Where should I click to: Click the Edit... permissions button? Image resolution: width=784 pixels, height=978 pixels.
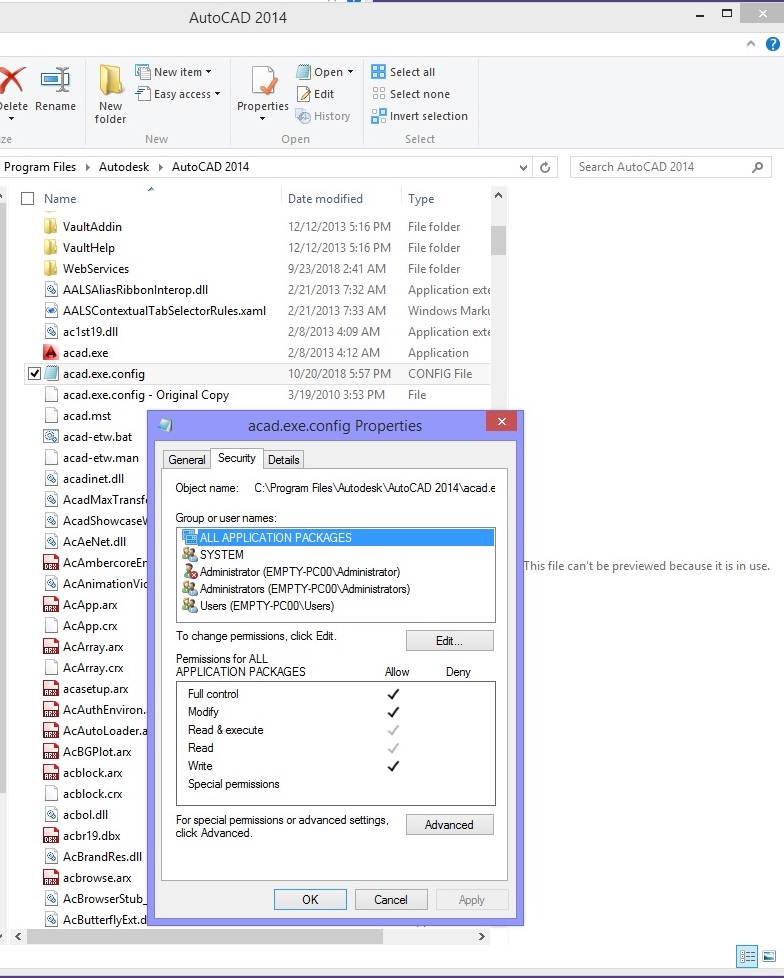click(x=450, y=641)
